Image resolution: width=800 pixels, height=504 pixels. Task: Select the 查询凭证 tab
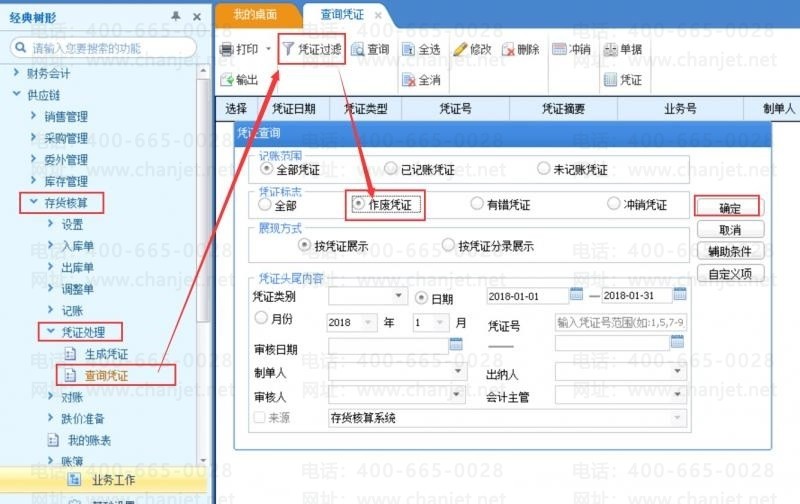click(x=342, y=15)
